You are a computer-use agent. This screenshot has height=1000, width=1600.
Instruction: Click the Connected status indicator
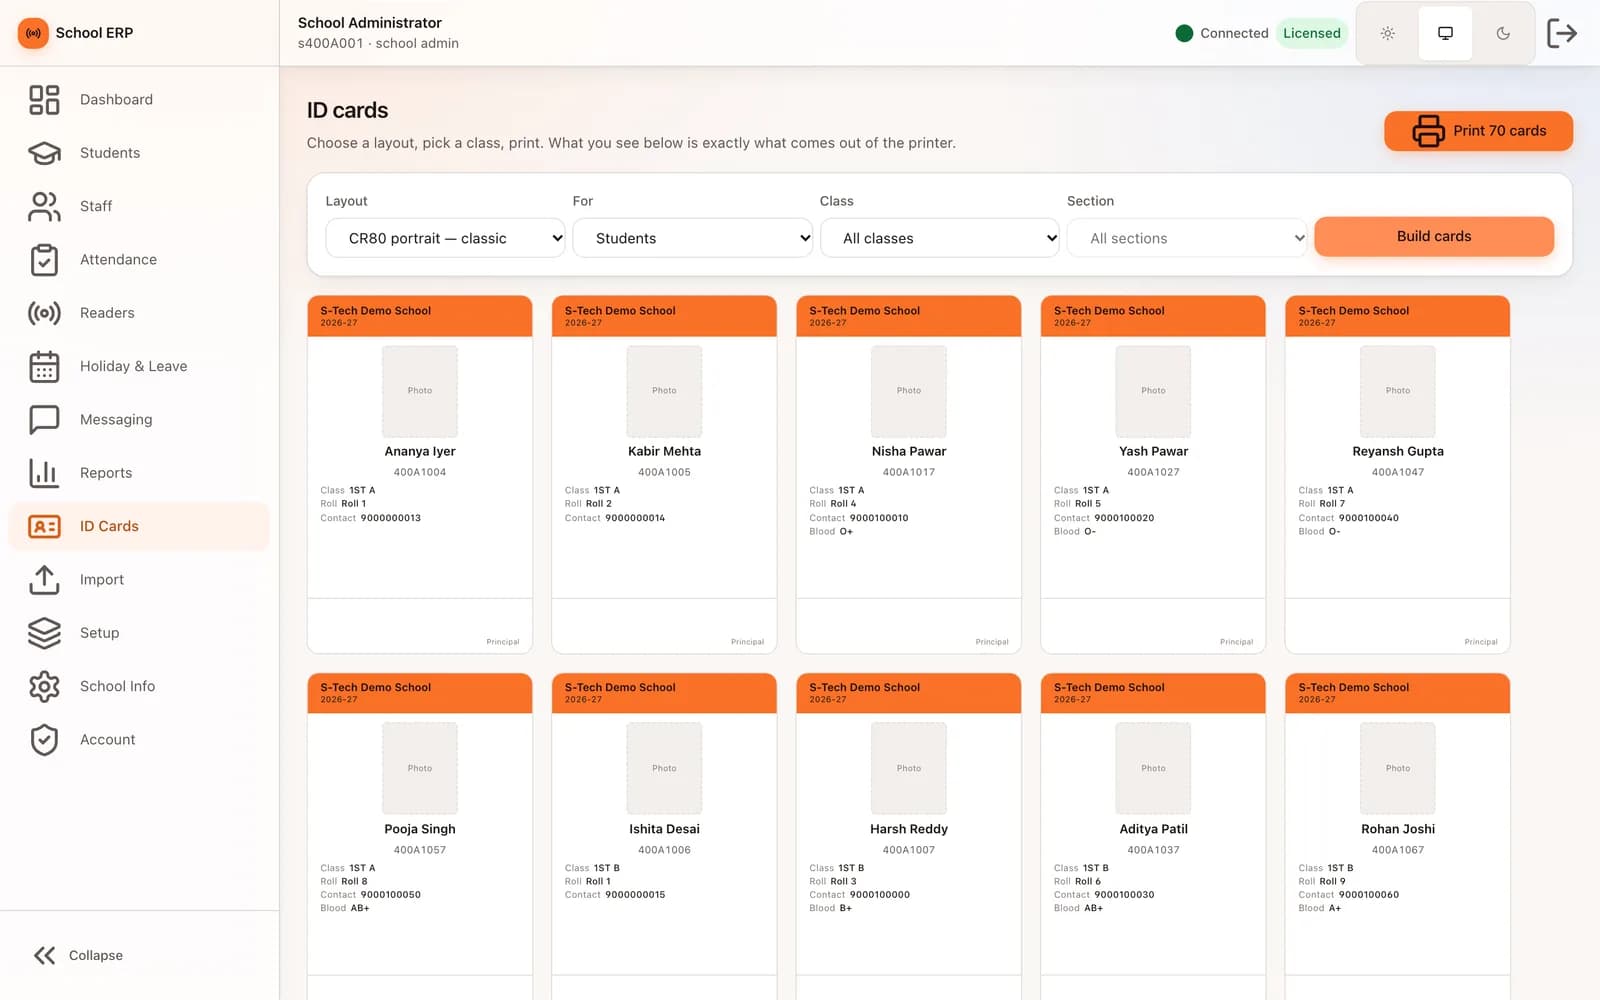coord(1222,33)
